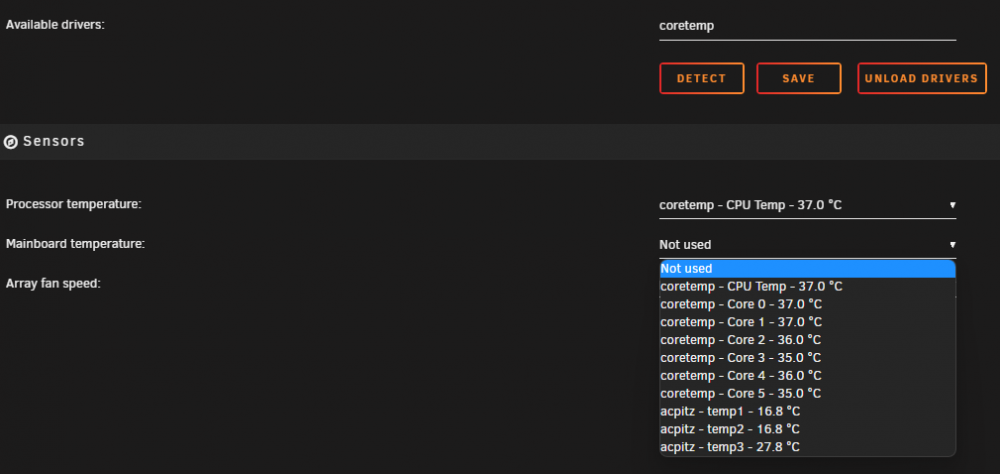1000x474 pixels.
Task: Select 'coretemp - Core 5' option
Action: click(x=807, y=394)
